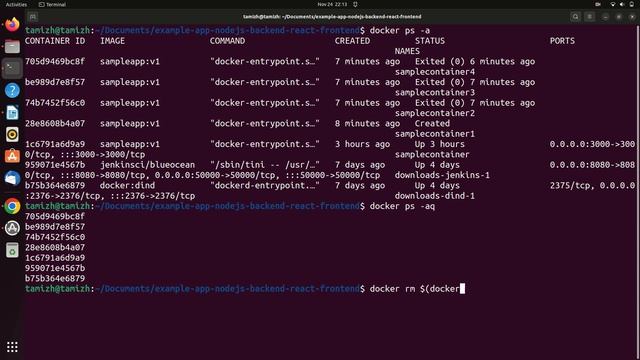Open the Files manager dock icon
This screenshot has width=640, height=360.
[x=12, y=47]
